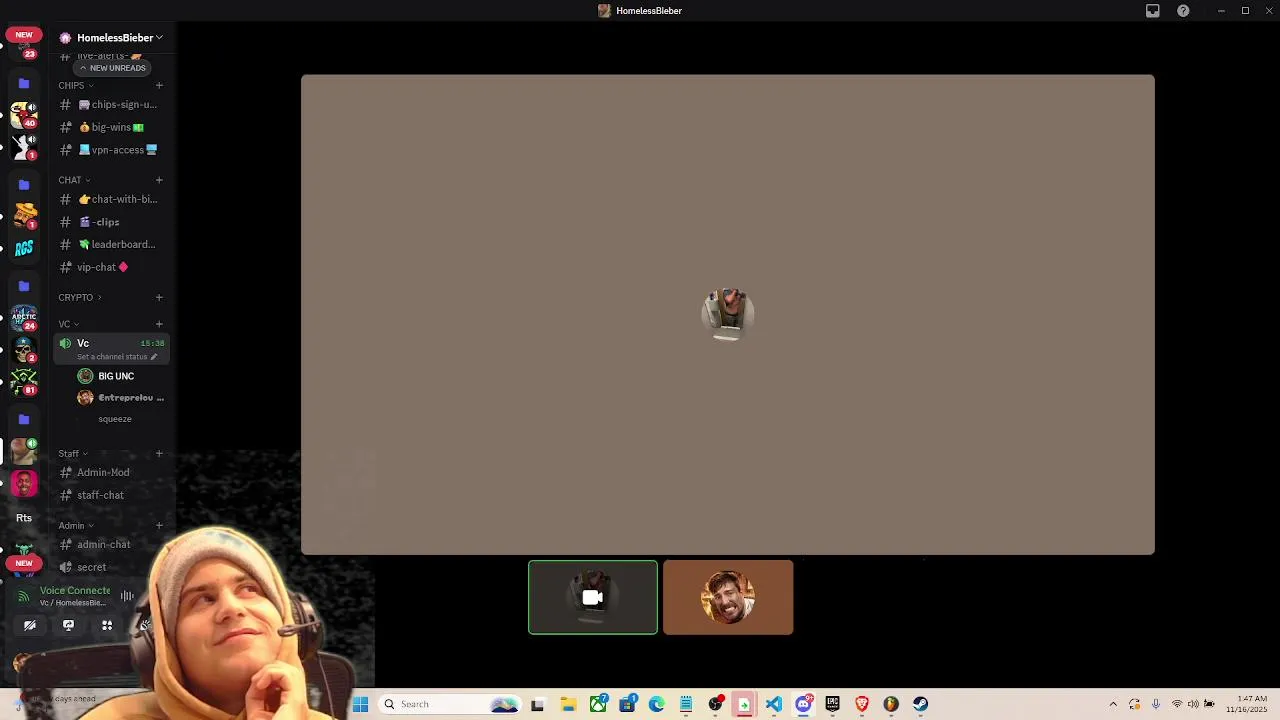Image resolution: width=1280 pixels, height=720 pixels.
Task: Open the leaderboard channel
Action: coord(110,244)
